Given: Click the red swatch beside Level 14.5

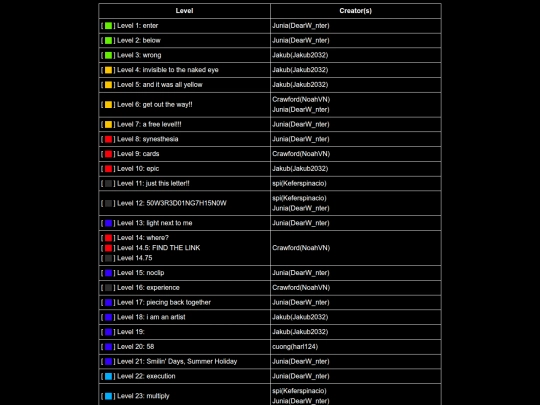Looking at the screenshot, I should (x=108, y=248).
